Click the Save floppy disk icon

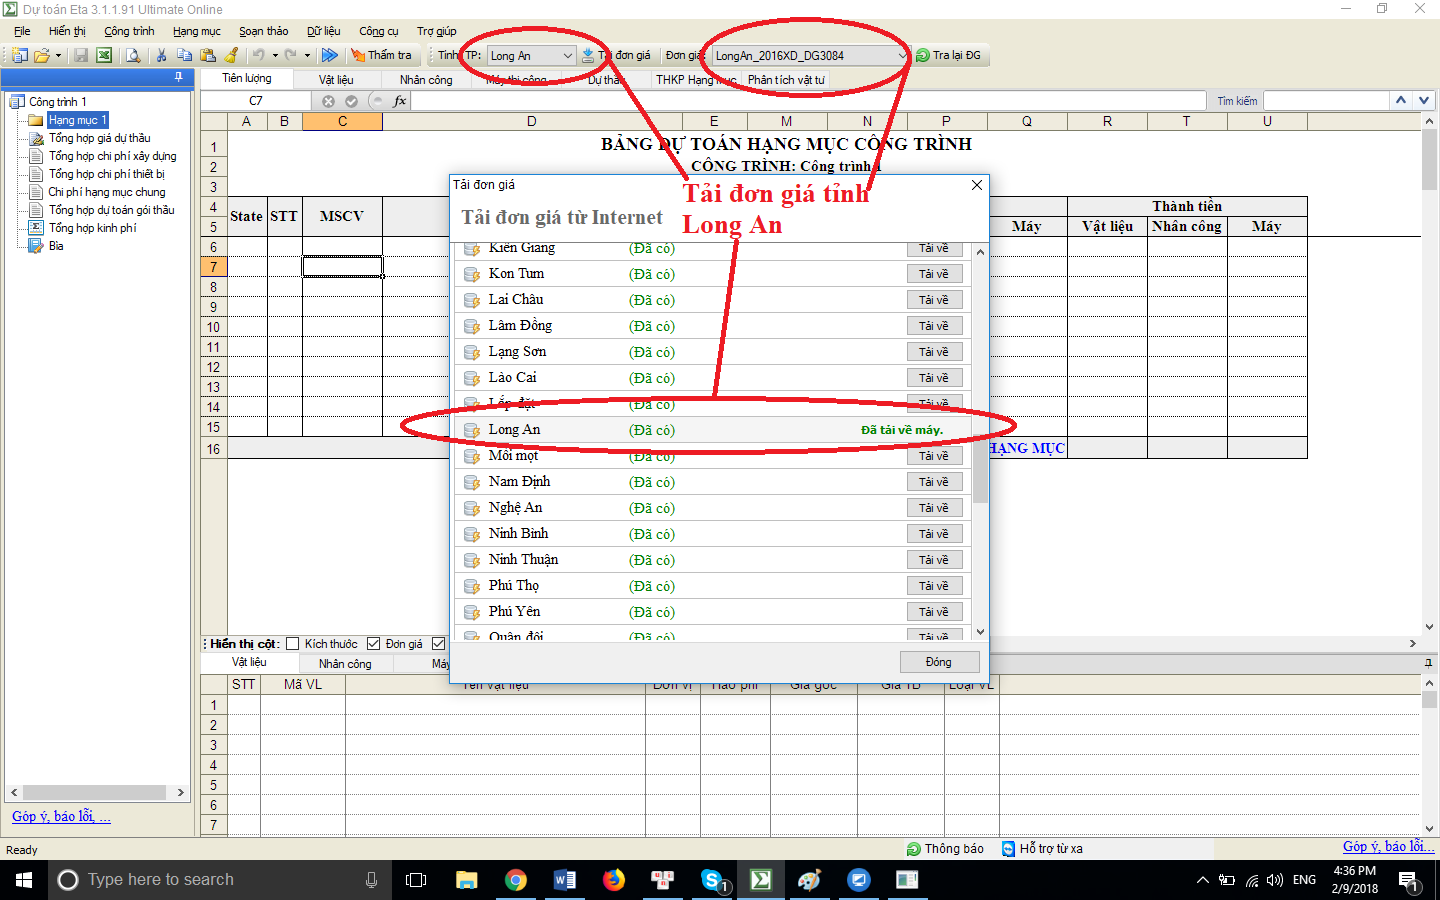click(81, 56)
